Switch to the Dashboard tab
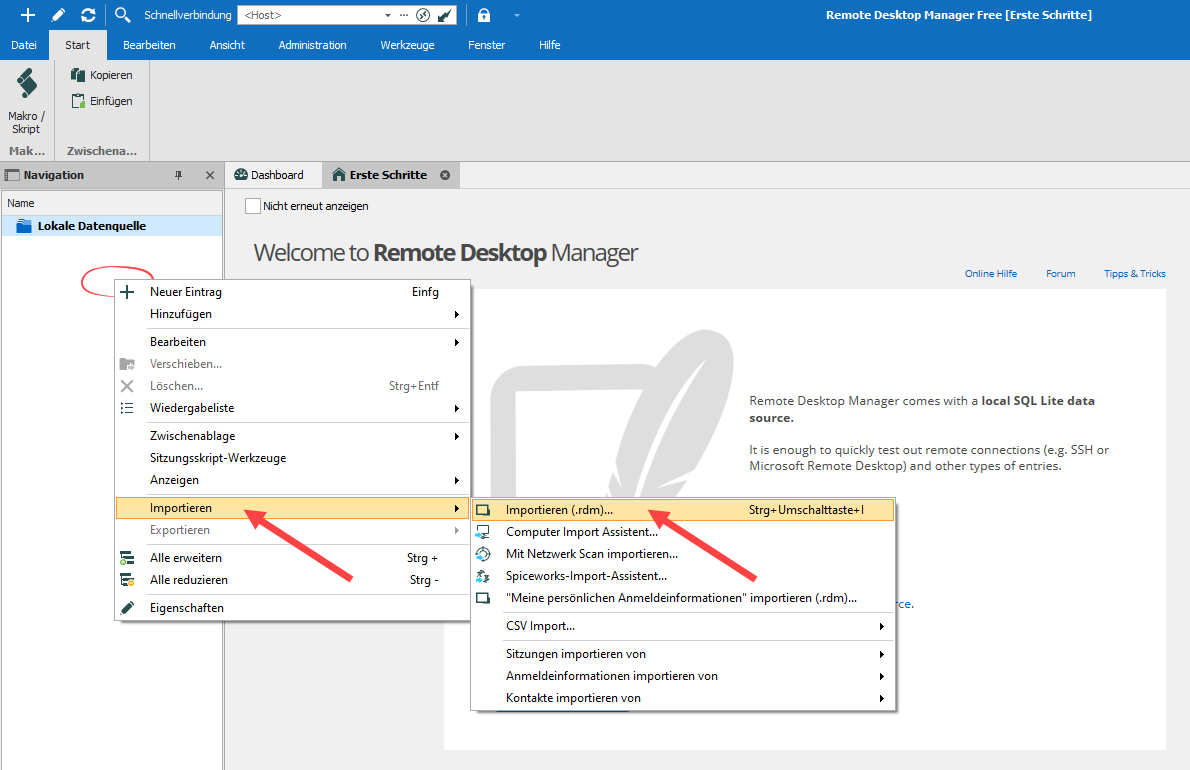 (268, 175)
